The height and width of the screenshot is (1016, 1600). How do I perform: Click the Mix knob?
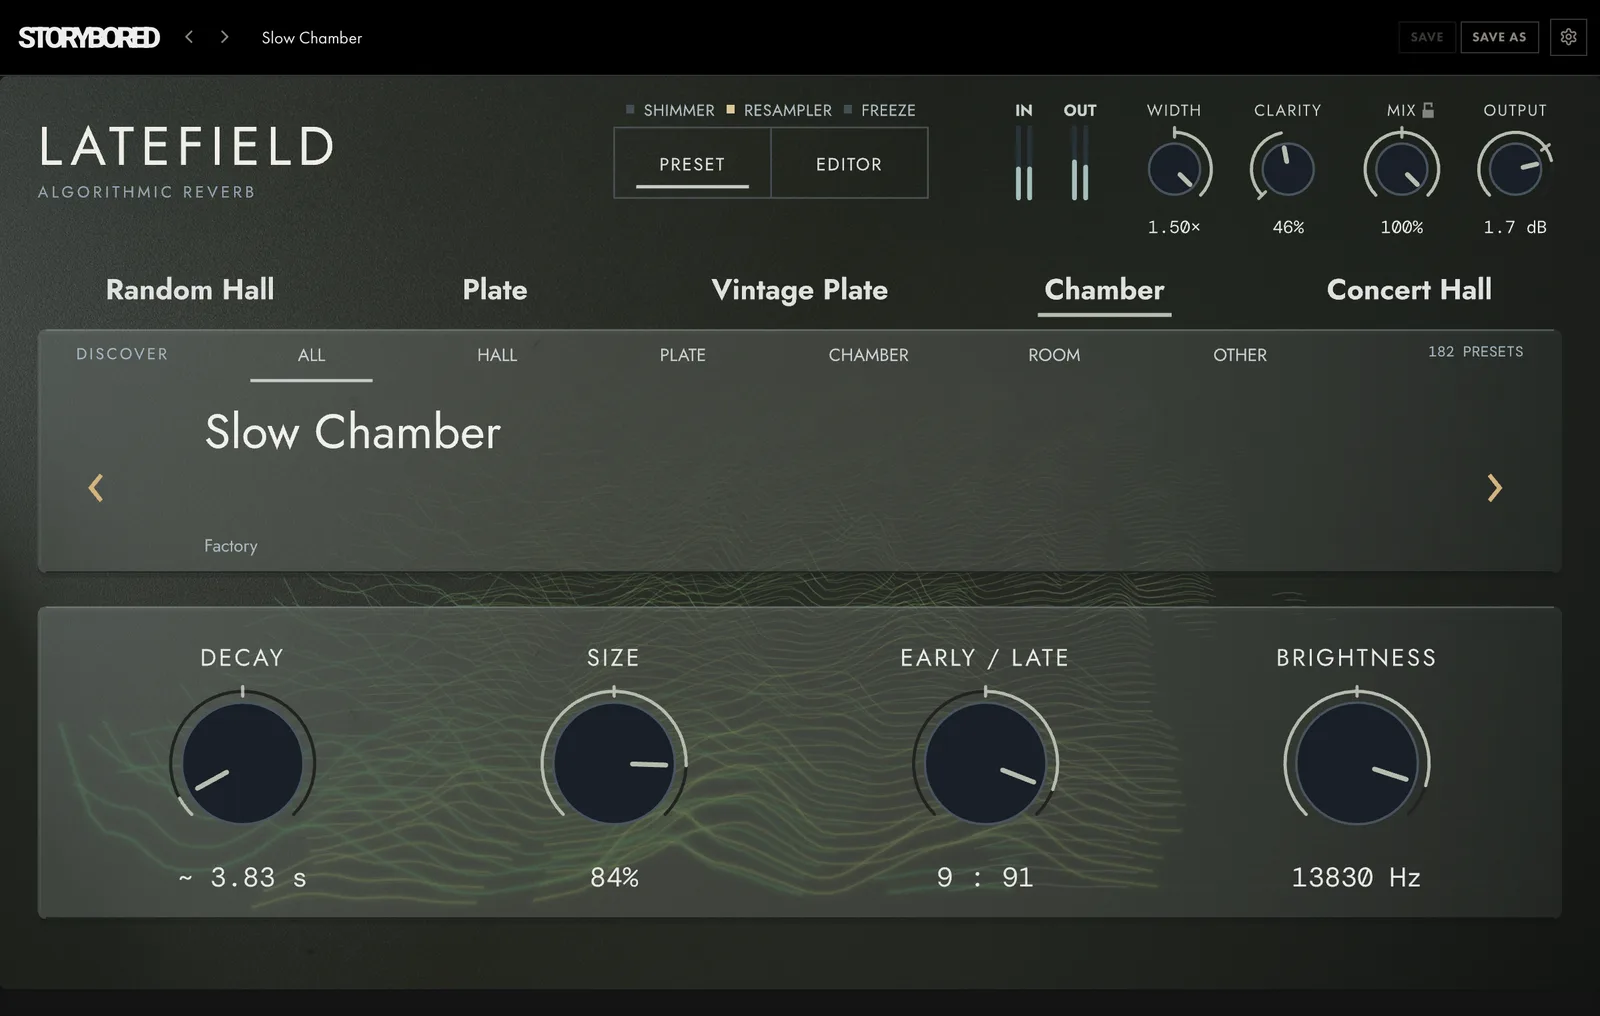click(x=1402, y=168)
